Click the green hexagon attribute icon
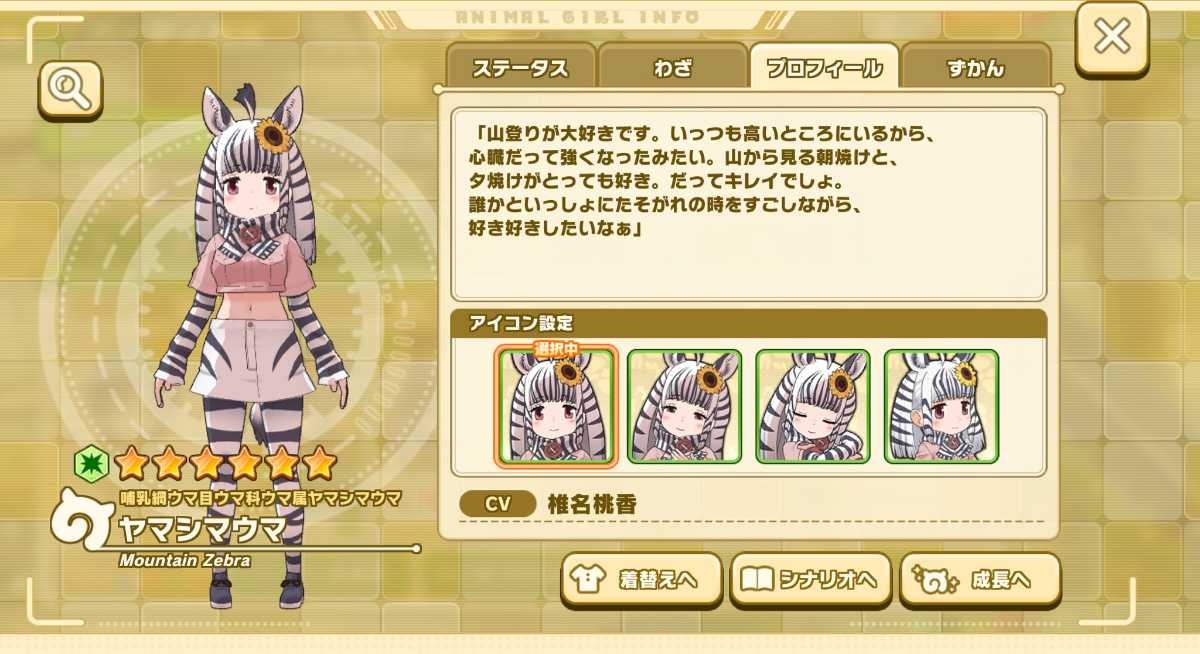This screenshot has width=1200, height=654. tap(90, 462)
